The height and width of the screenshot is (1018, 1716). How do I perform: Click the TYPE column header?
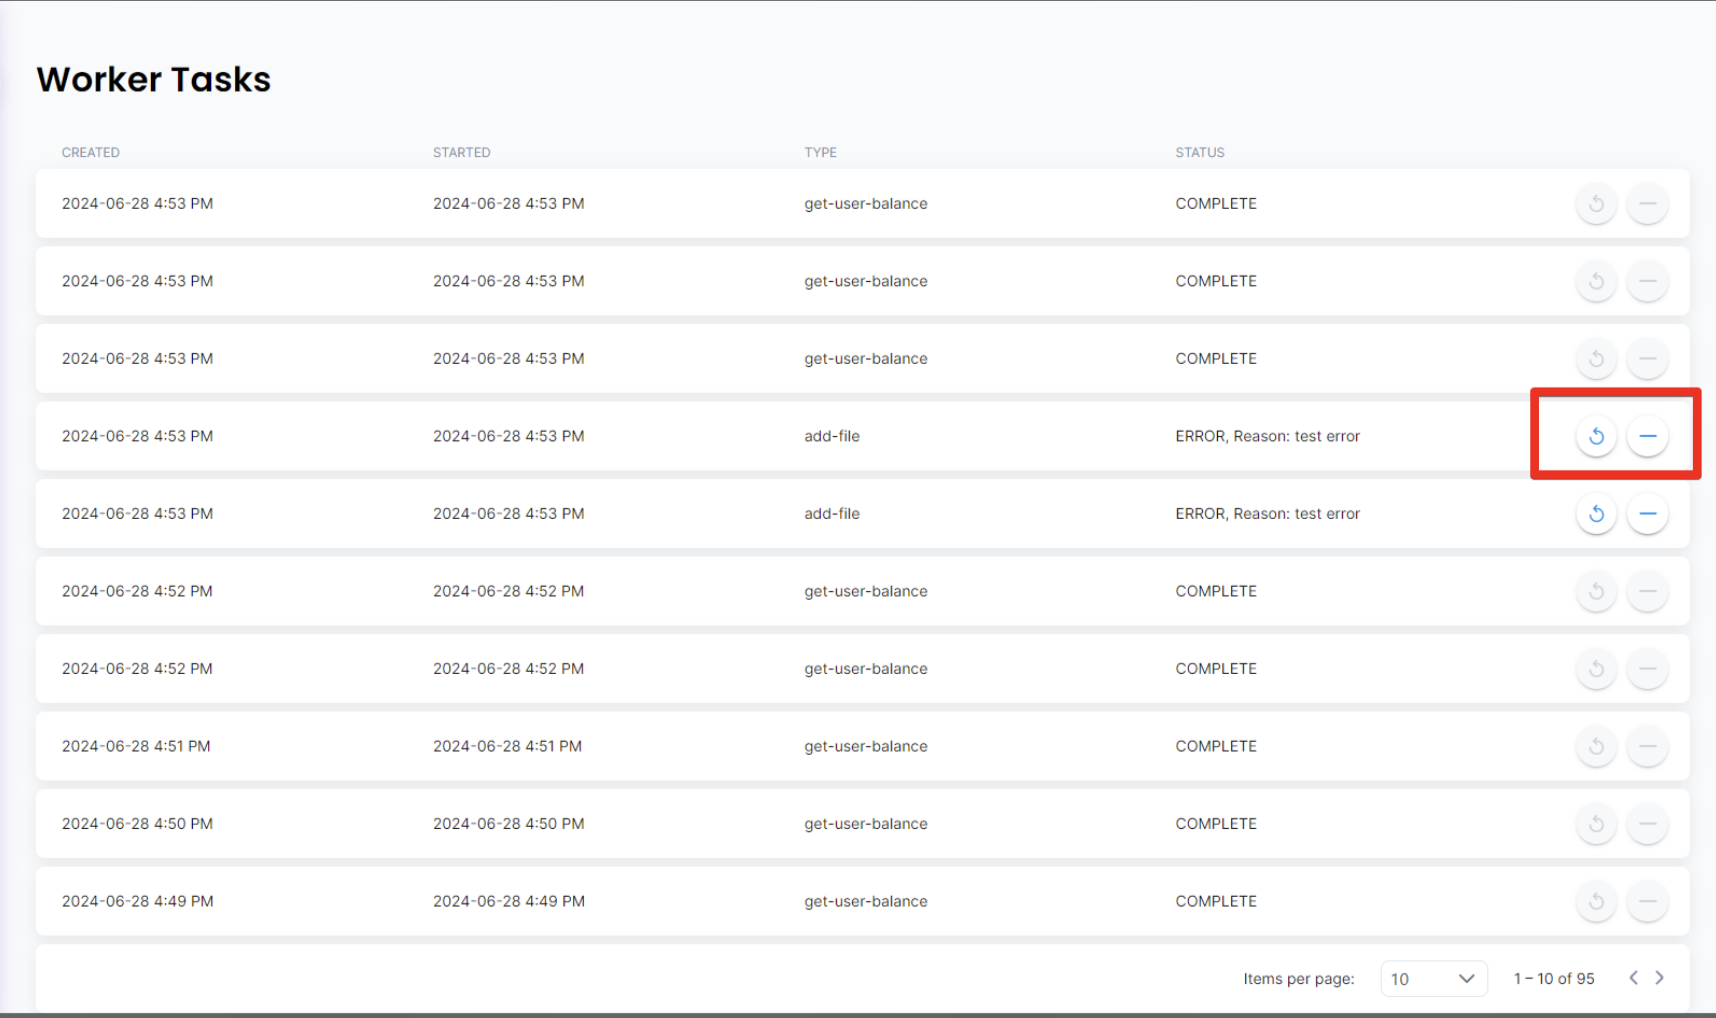[x=820, y=152]
